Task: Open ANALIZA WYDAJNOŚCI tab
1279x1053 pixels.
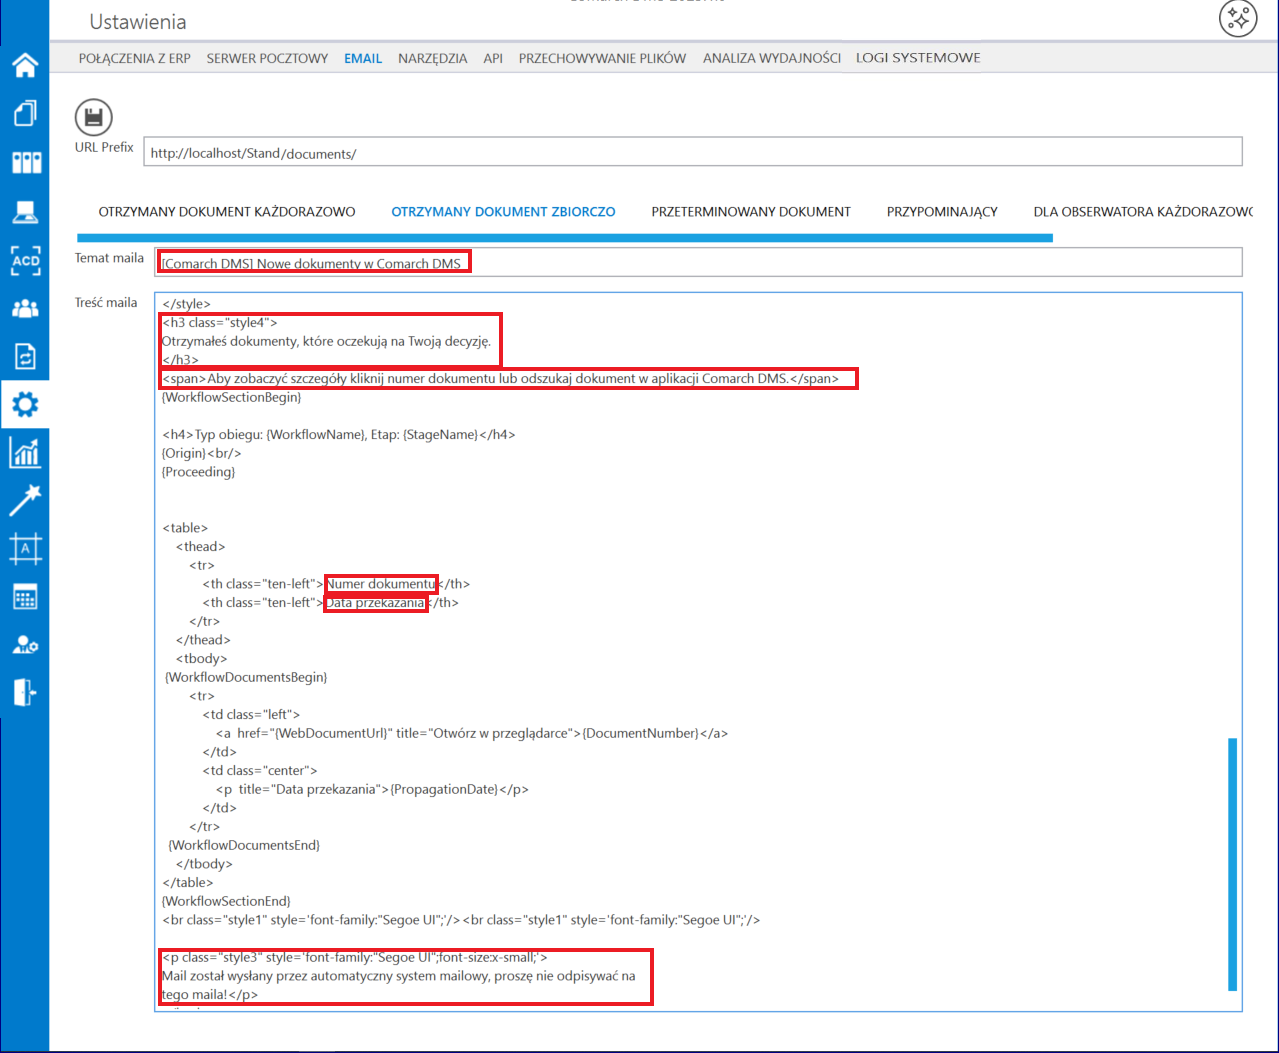Action: tap(772, 58)
